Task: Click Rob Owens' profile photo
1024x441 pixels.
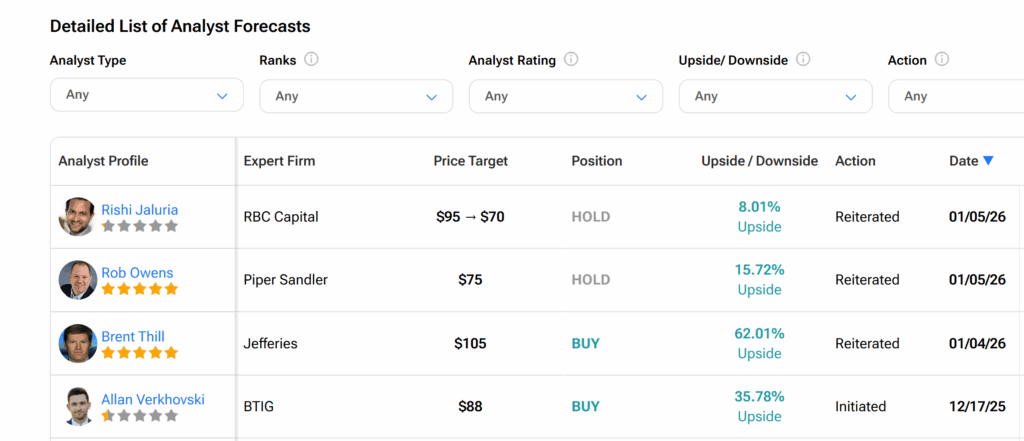Action: tap(78, 280)
